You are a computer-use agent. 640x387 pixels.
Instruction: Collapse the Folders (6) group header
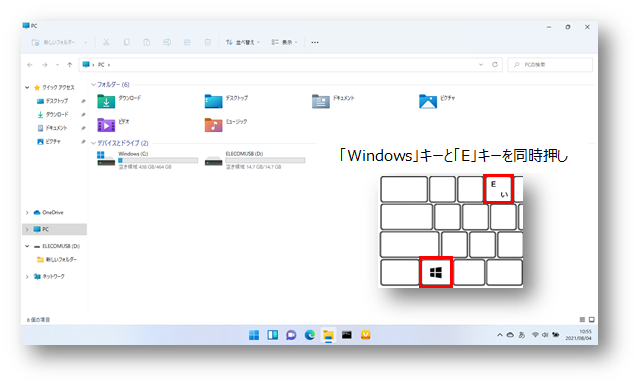[93, 85]
